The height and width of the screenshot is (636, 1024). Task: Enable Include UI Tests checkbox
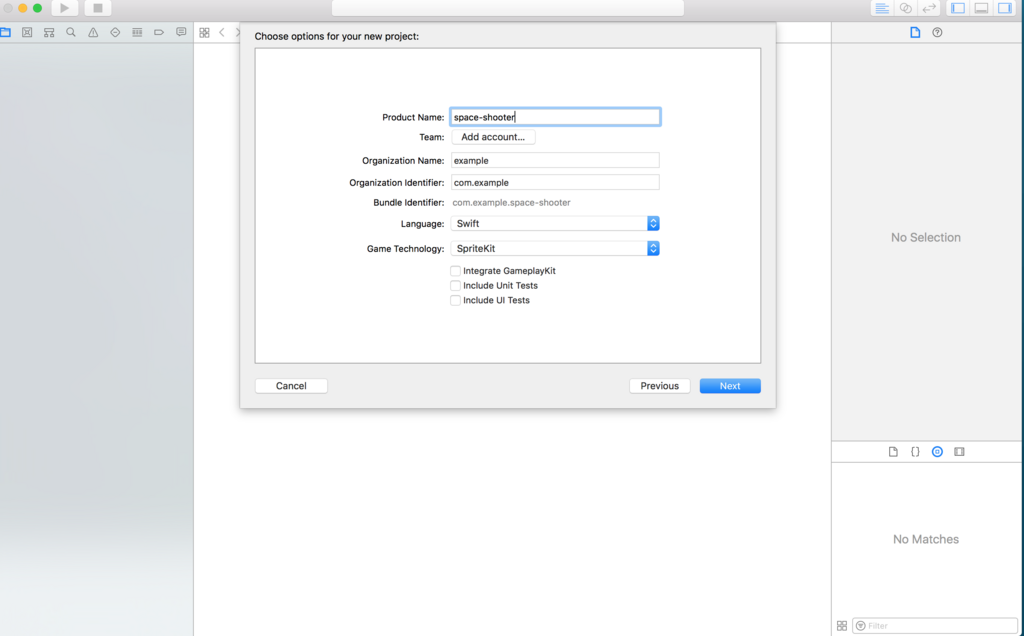point(455,300)
